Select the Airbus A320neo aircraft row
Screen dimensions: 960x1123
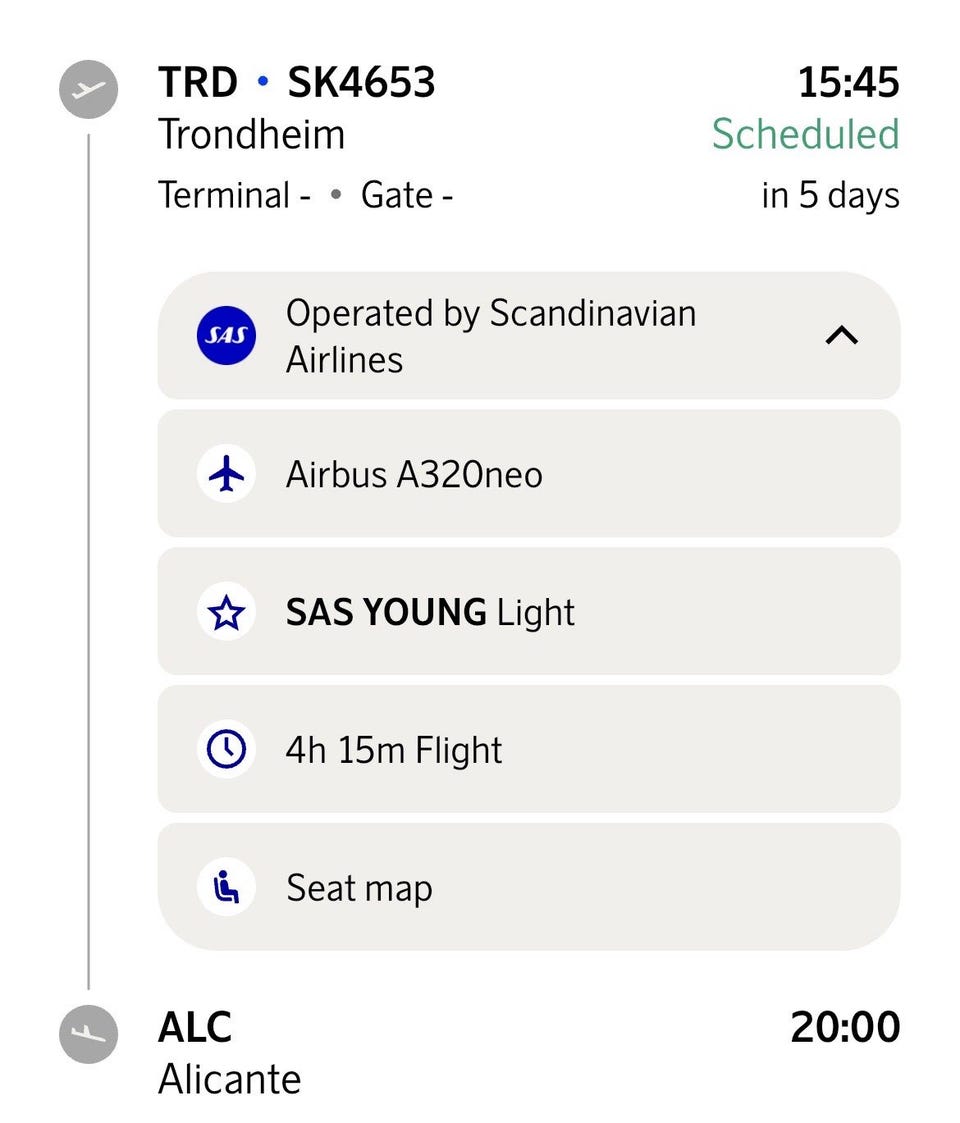click(529, 473)
